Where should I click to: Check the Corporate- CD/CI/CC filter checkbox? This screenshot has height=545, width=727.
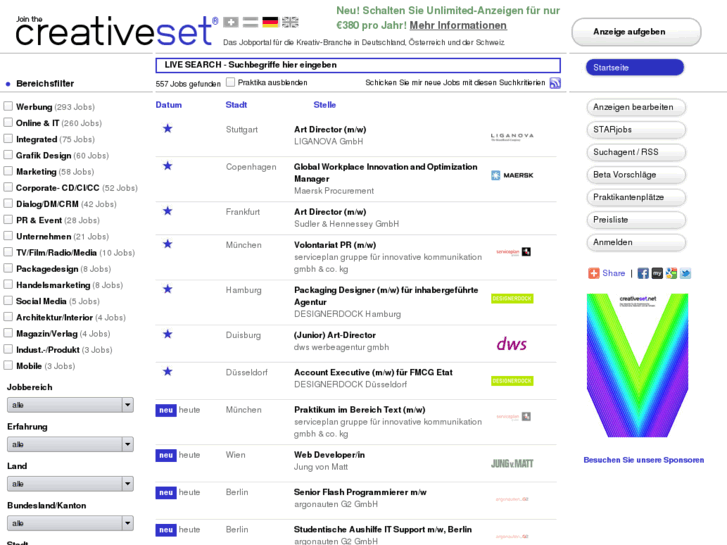pos(8,187)
